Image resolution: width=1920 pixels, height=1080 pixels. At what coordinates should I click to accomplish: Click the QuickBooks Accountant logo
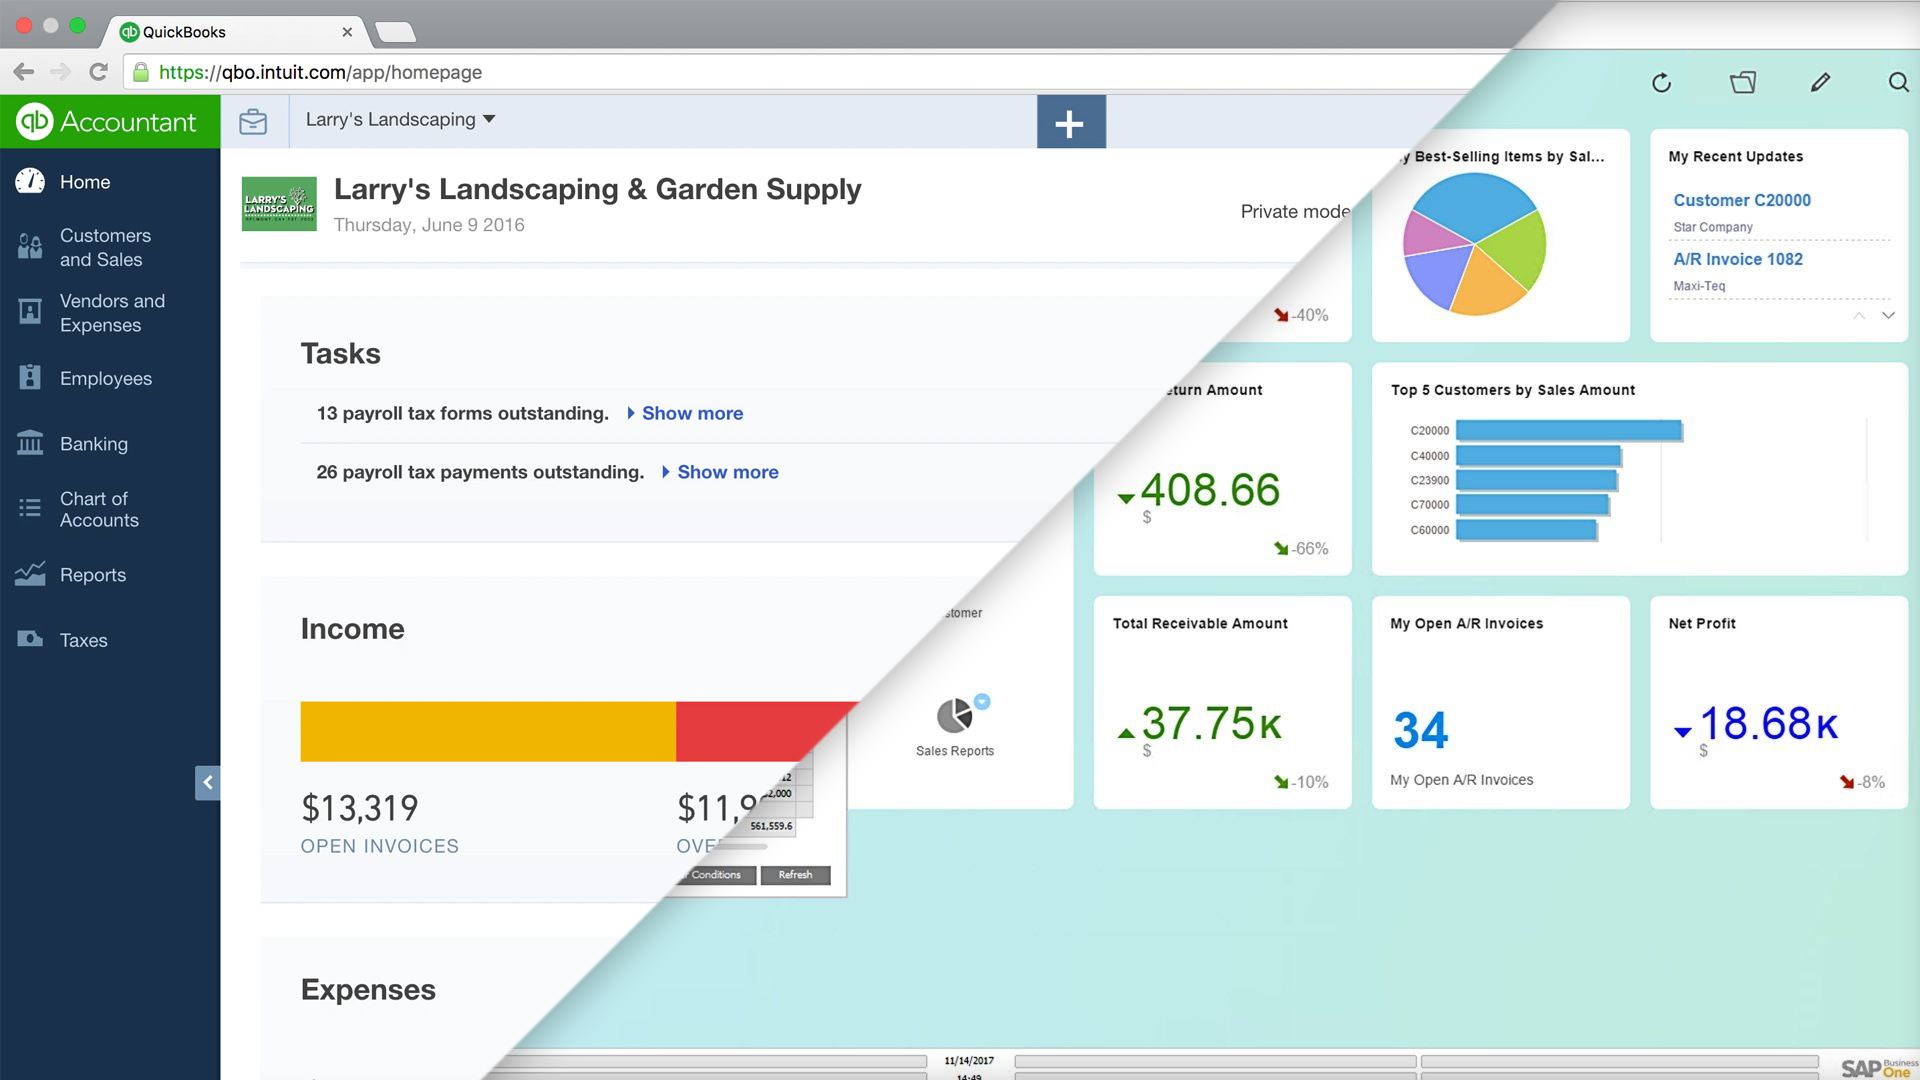[107, 122]
